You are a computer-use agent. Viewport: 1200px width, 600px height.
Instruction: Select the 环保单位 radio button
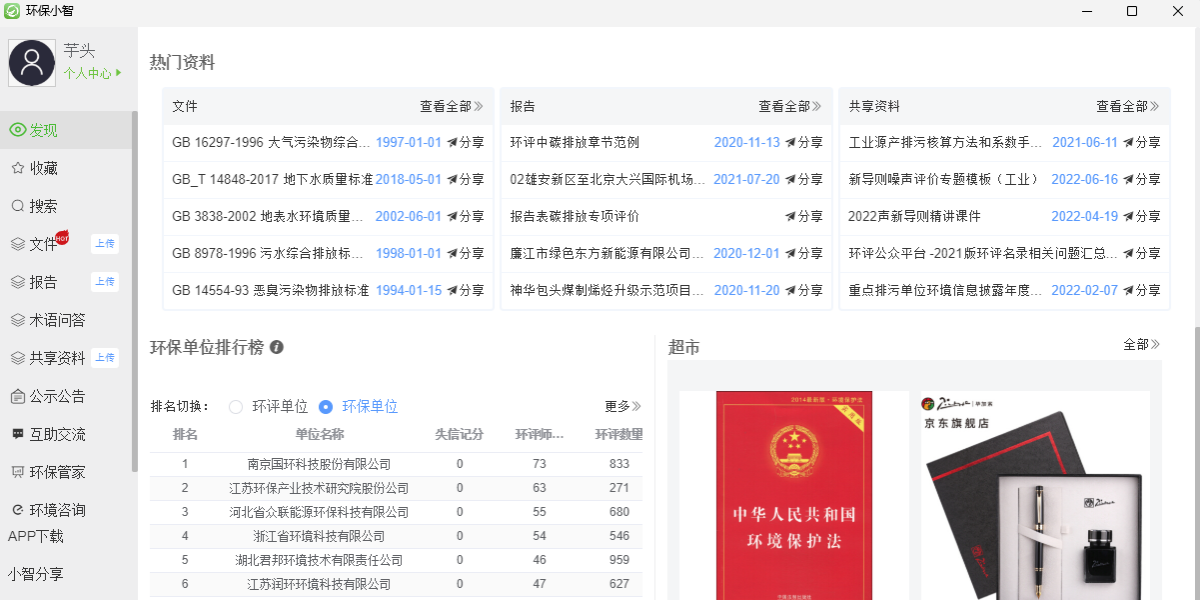pyautogui.click(x=325, y=407)
